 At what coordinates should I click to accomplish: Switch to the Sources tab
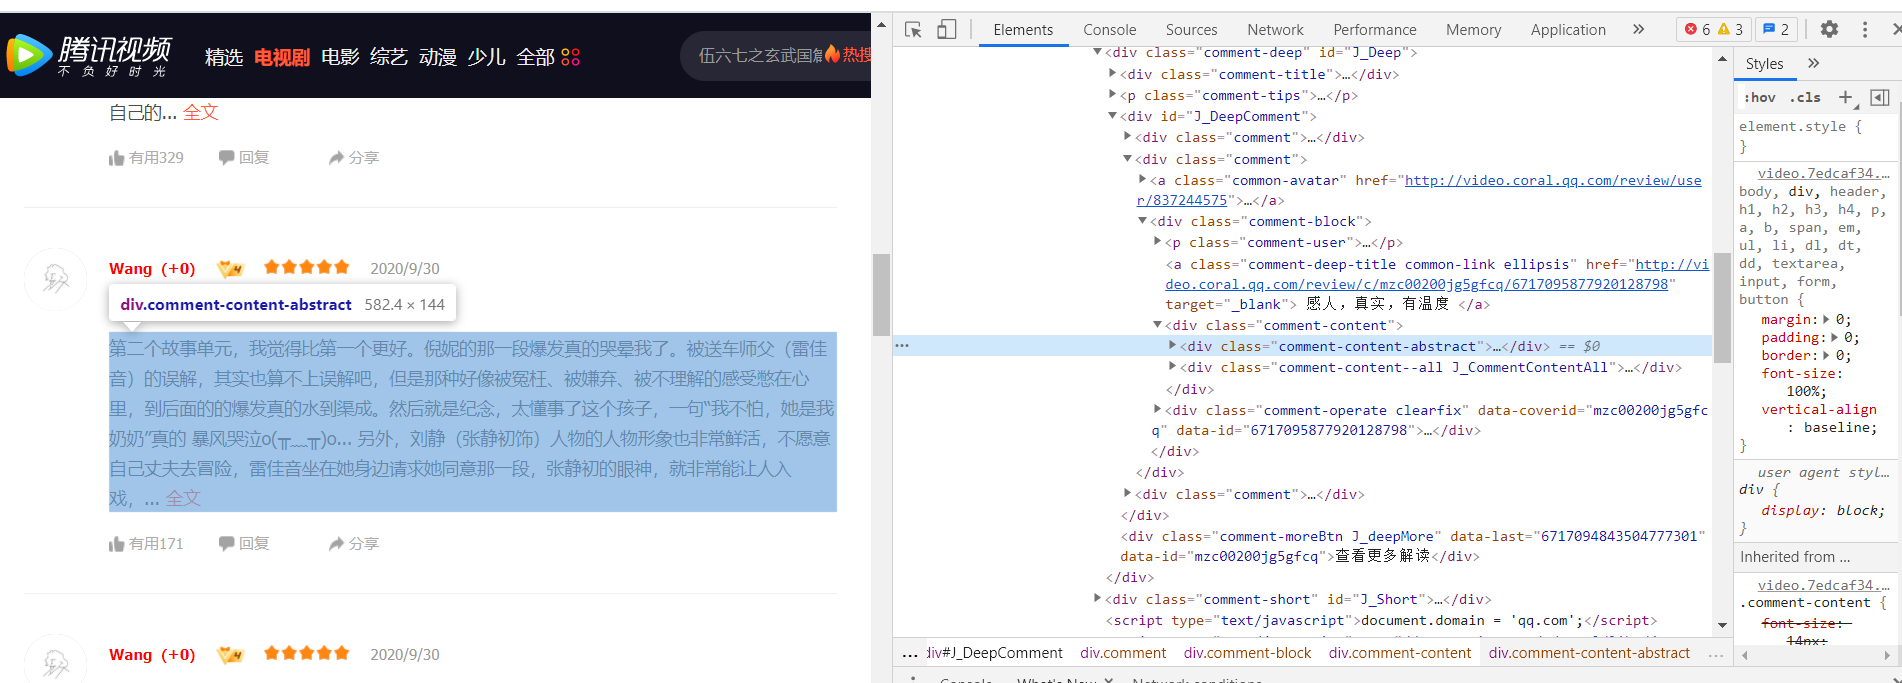[x=1191, y=30]
